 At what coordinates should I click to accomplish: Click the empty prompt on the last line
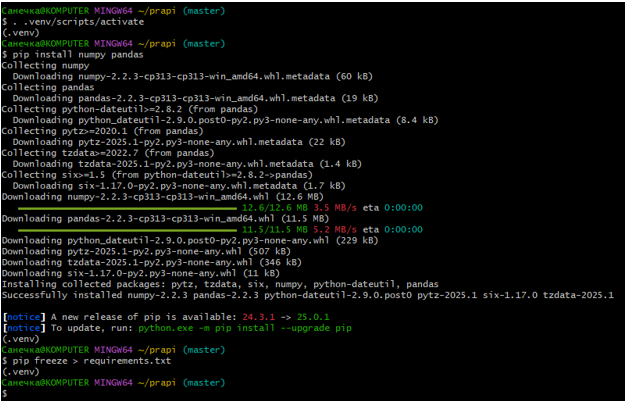(5, 393)
